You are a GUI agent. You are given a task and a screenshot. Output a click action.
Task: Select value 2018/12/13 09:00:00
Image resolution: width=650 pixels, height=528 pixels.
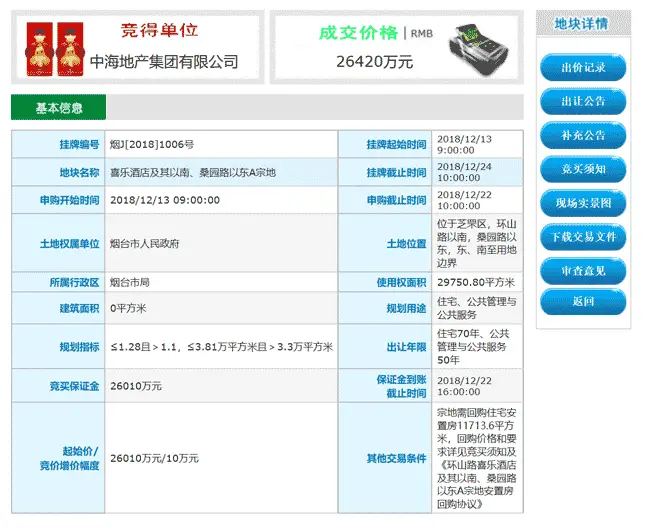(165, 200)
